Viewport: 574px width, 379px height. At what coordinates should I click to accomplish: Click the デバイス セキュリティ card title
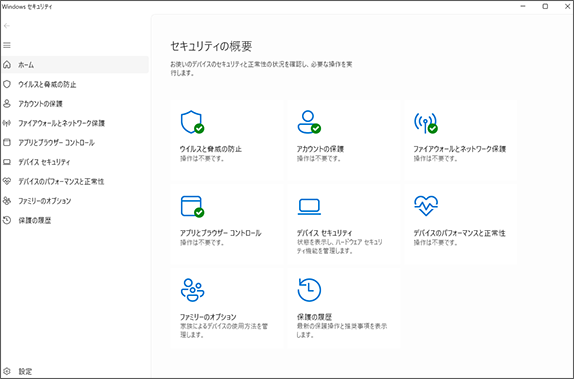coord(324,233)
